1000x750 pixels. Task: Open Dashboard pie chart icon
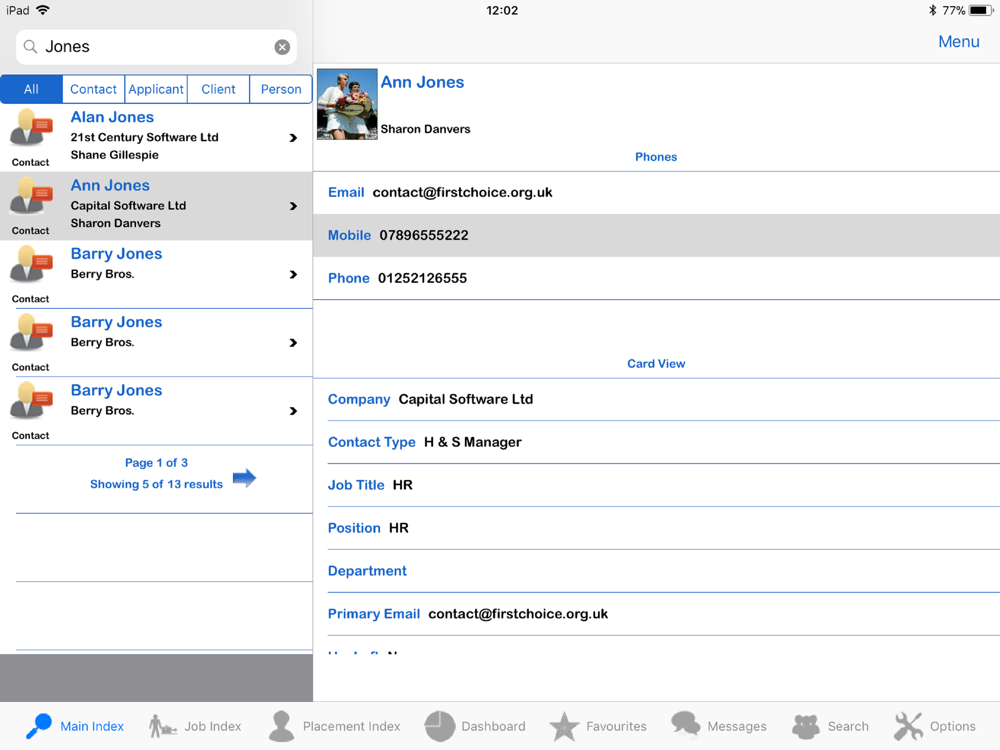(439, 726)
